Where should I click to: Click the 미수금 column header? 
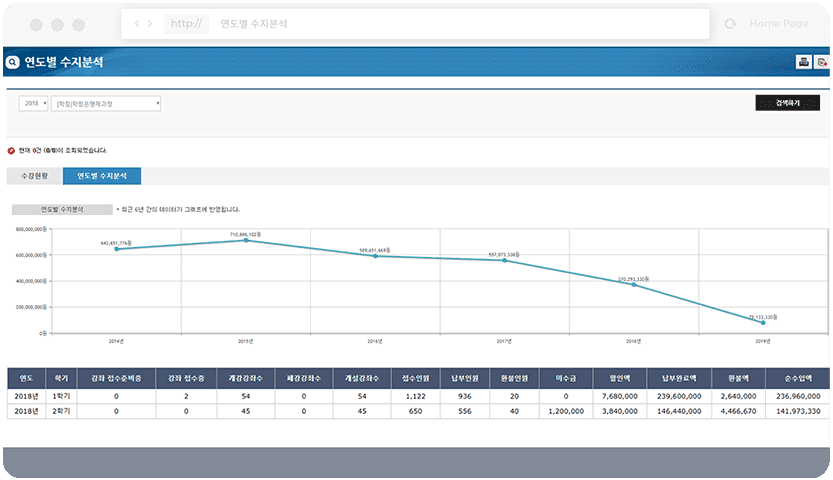[566, 379]
